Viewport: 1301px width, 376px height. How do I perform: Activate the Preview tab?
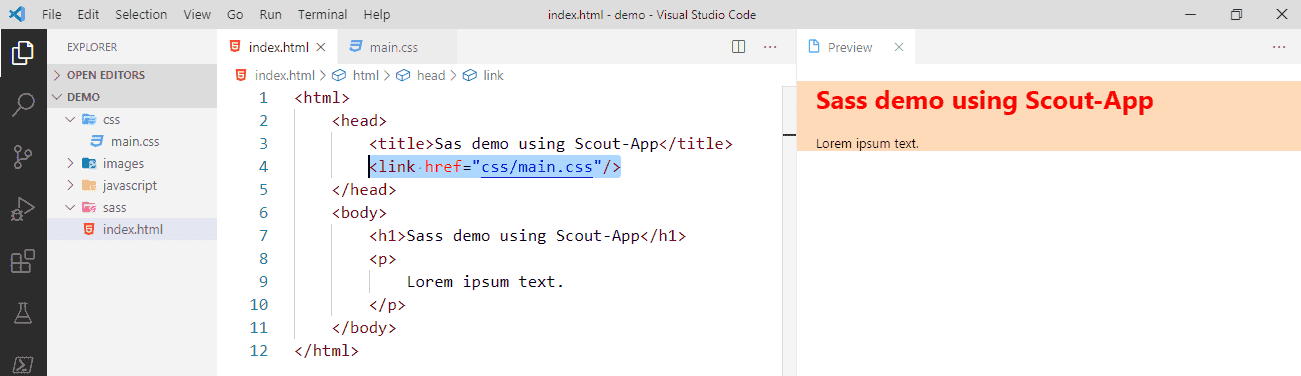tap(856, 47)
